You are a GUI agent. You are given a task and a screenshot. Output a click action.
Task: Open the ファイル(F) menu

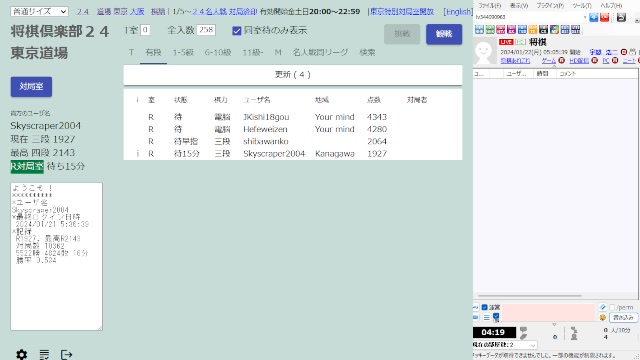(489, 6)
